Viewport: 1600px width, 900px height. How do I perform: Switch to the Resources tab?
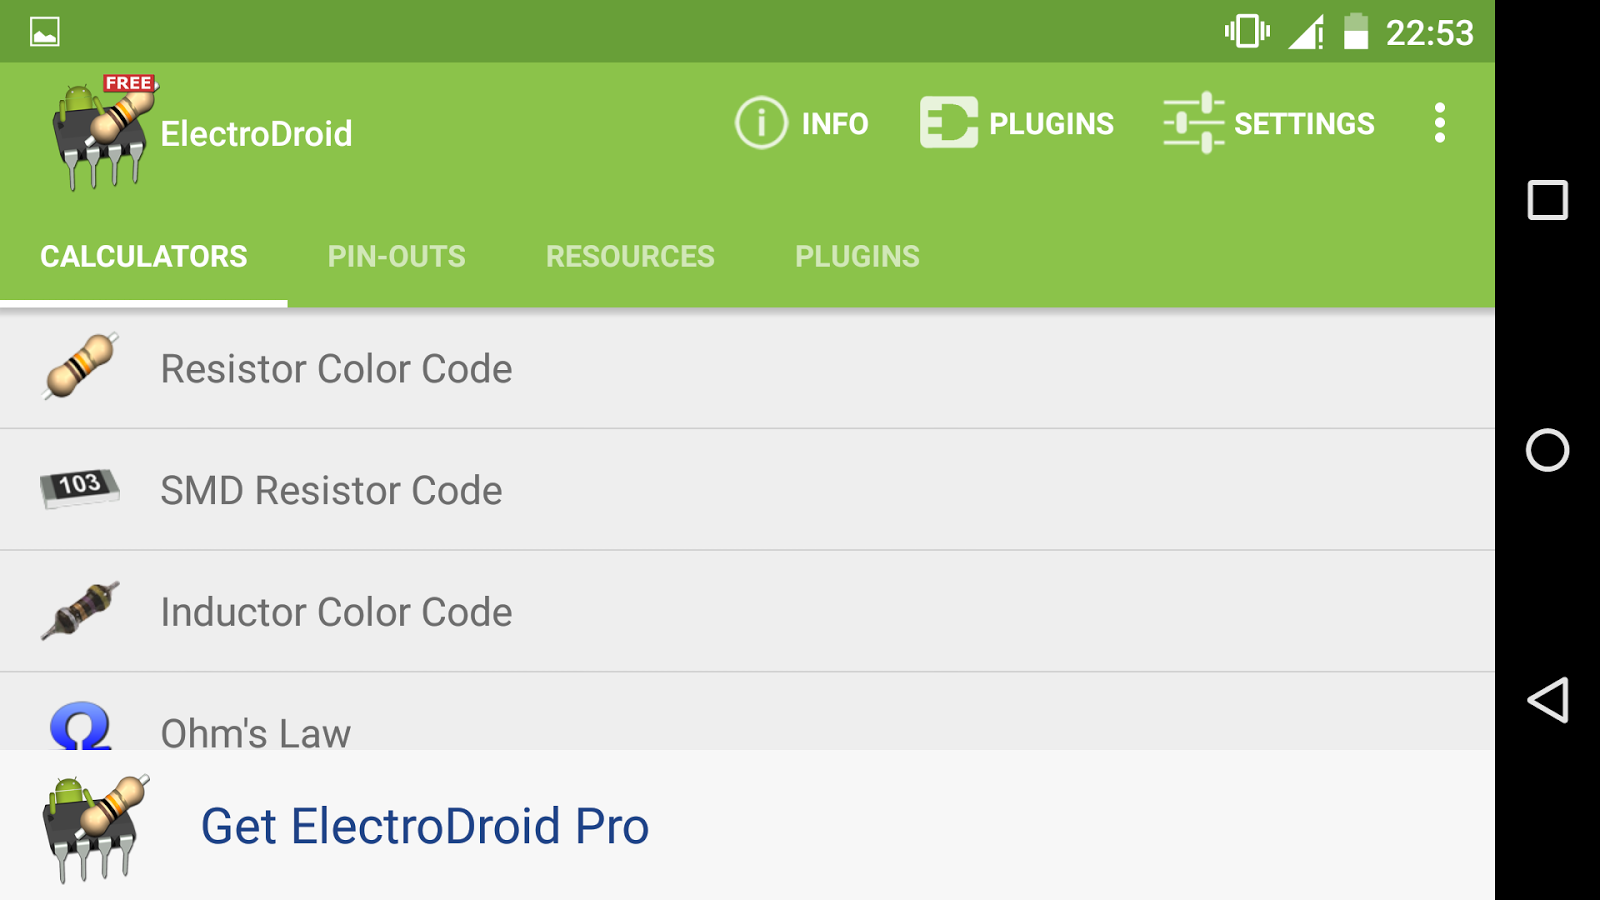[x=630, y=257]
